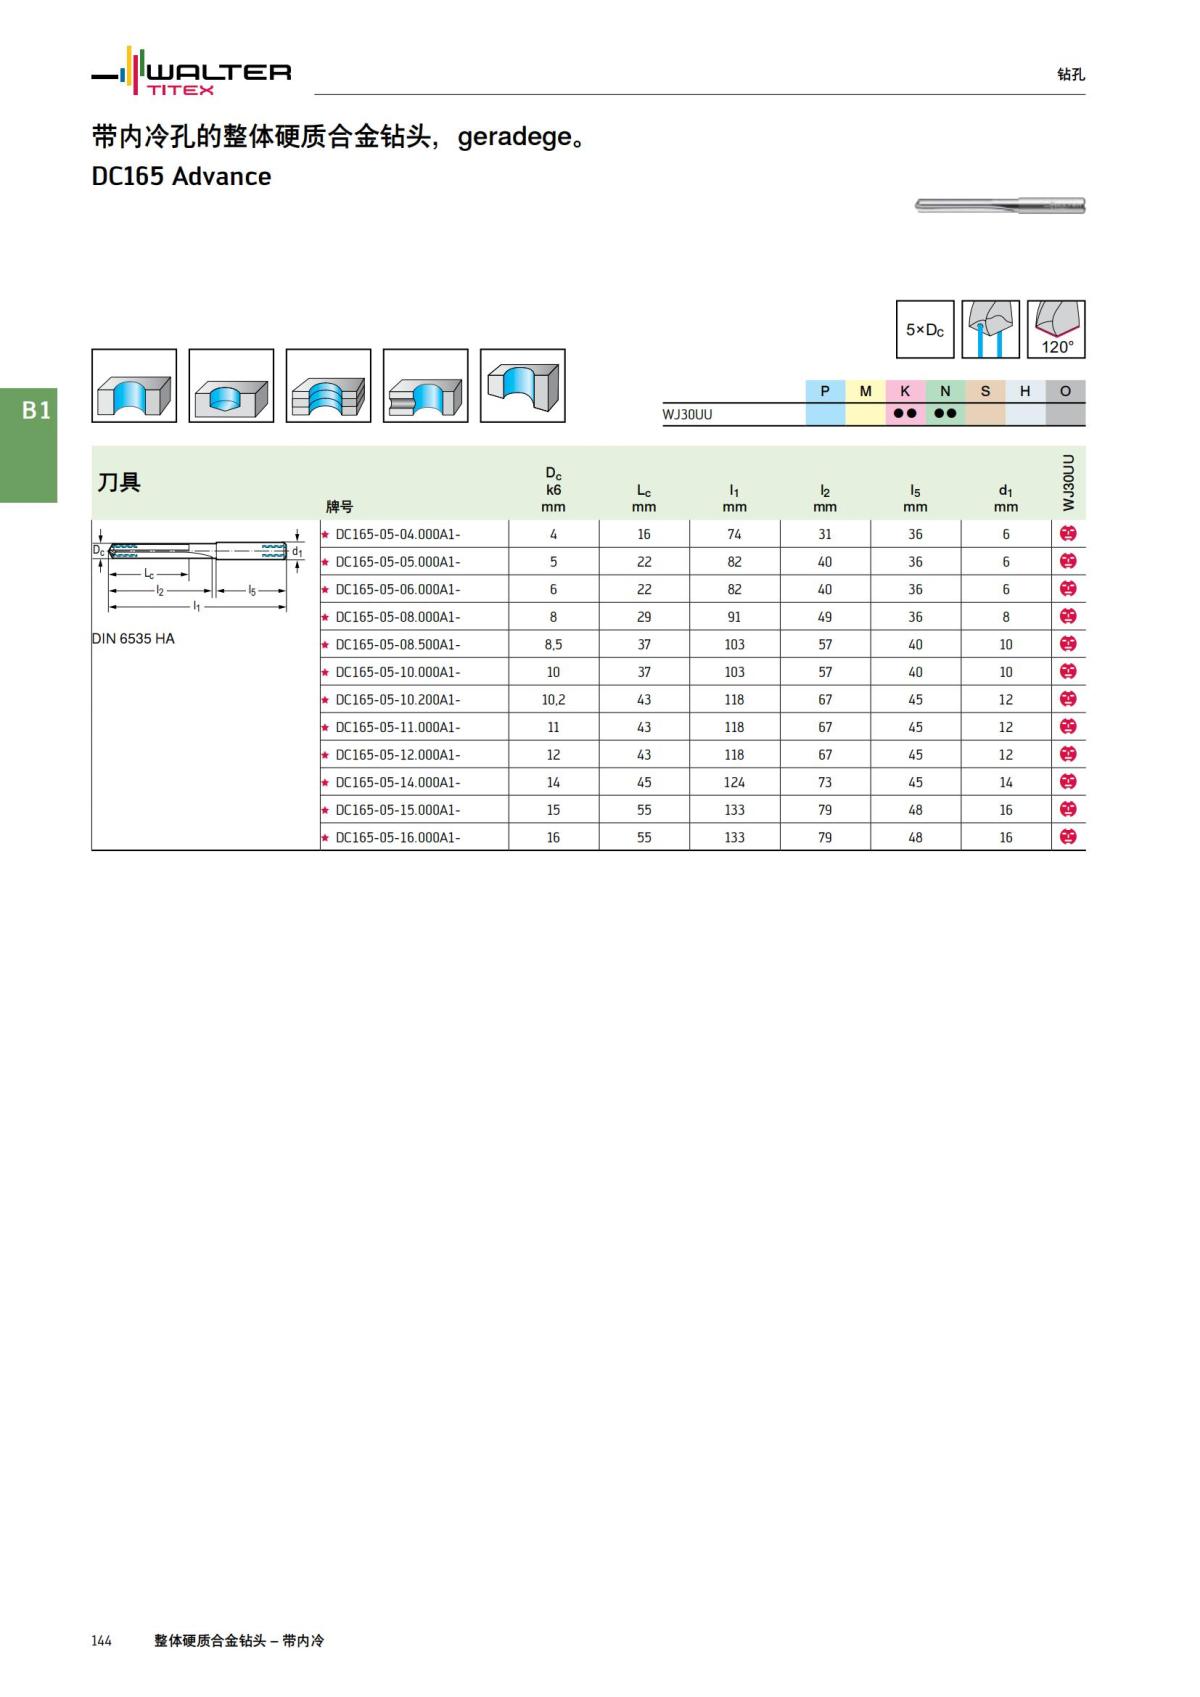
Task: Click the 牌号 column label
Action: point(339,507)
